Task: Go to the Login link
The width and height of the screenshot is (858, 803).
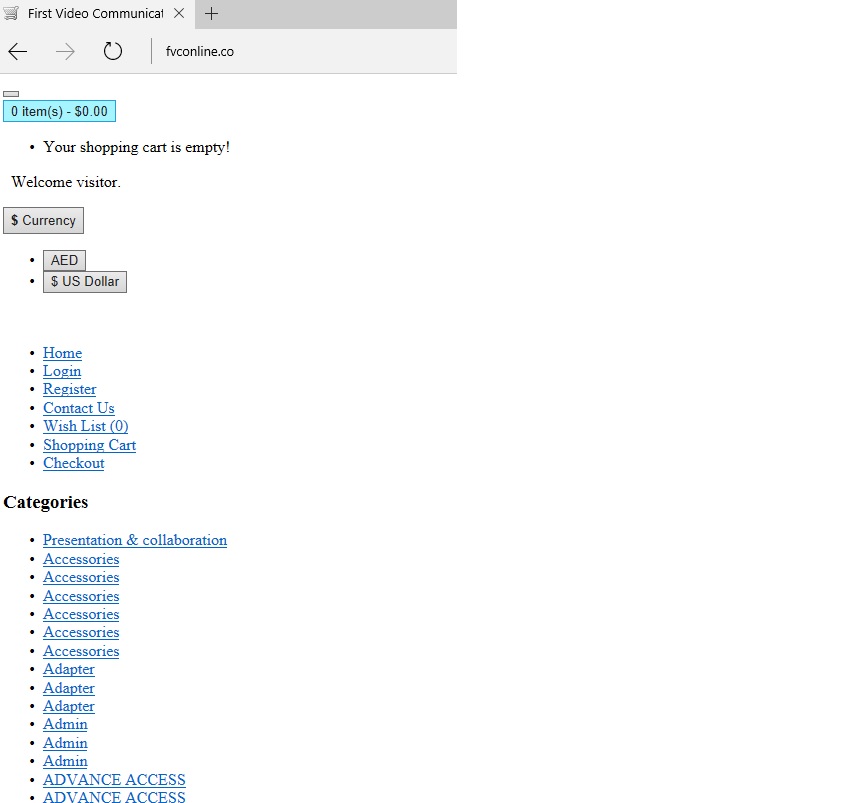Action: point(62,371)
